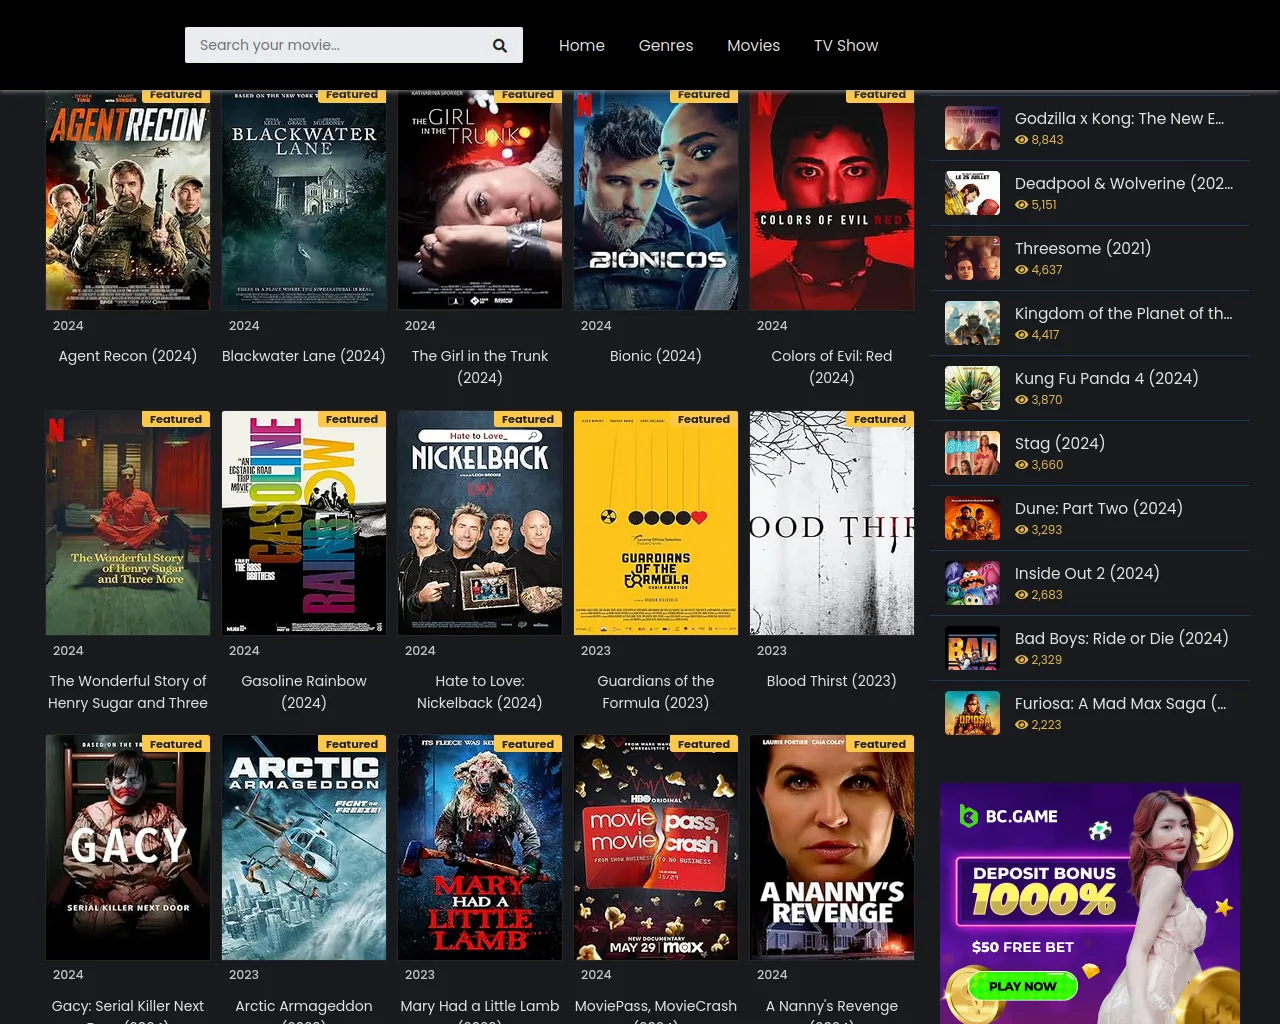Open Colors of Evil: Red title link
1280x1024 pixels.
832,367
